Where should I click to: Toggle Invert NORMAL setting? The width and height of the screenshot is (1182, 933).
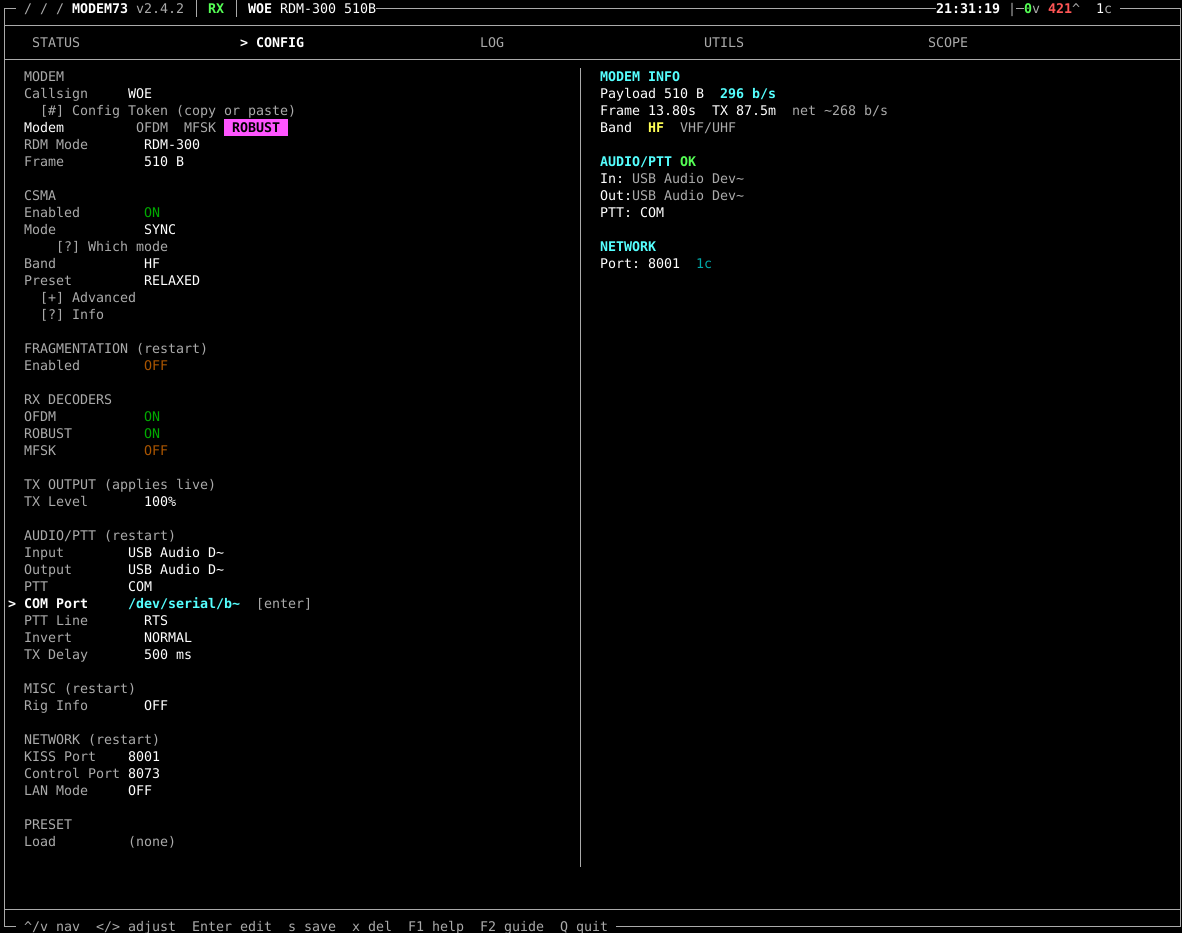coord(168,638)
